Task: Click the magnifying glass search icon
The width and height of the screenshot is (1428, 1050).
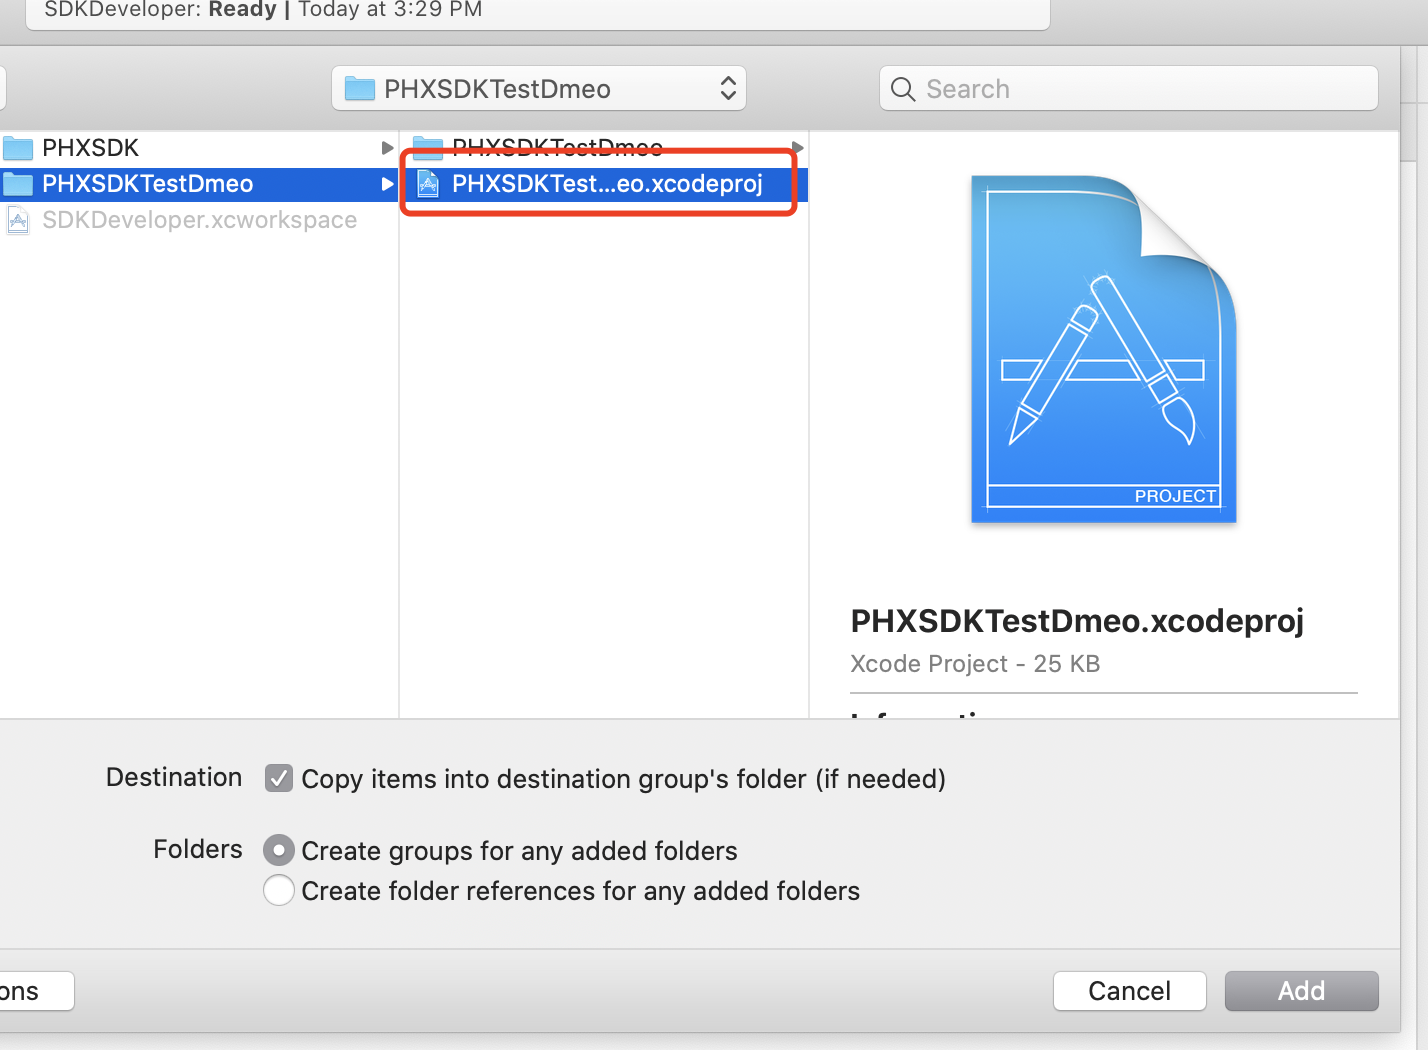Action: coord(903,89)
